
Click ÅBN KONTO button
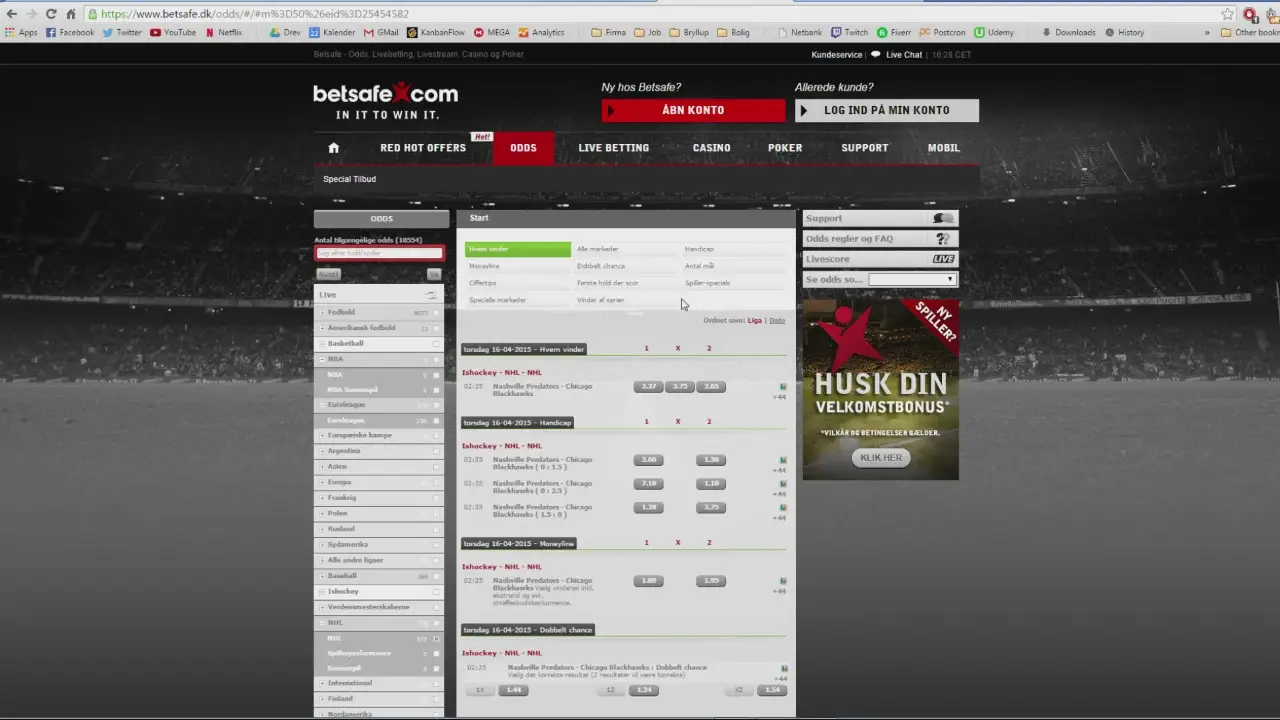tap(693, 110)
